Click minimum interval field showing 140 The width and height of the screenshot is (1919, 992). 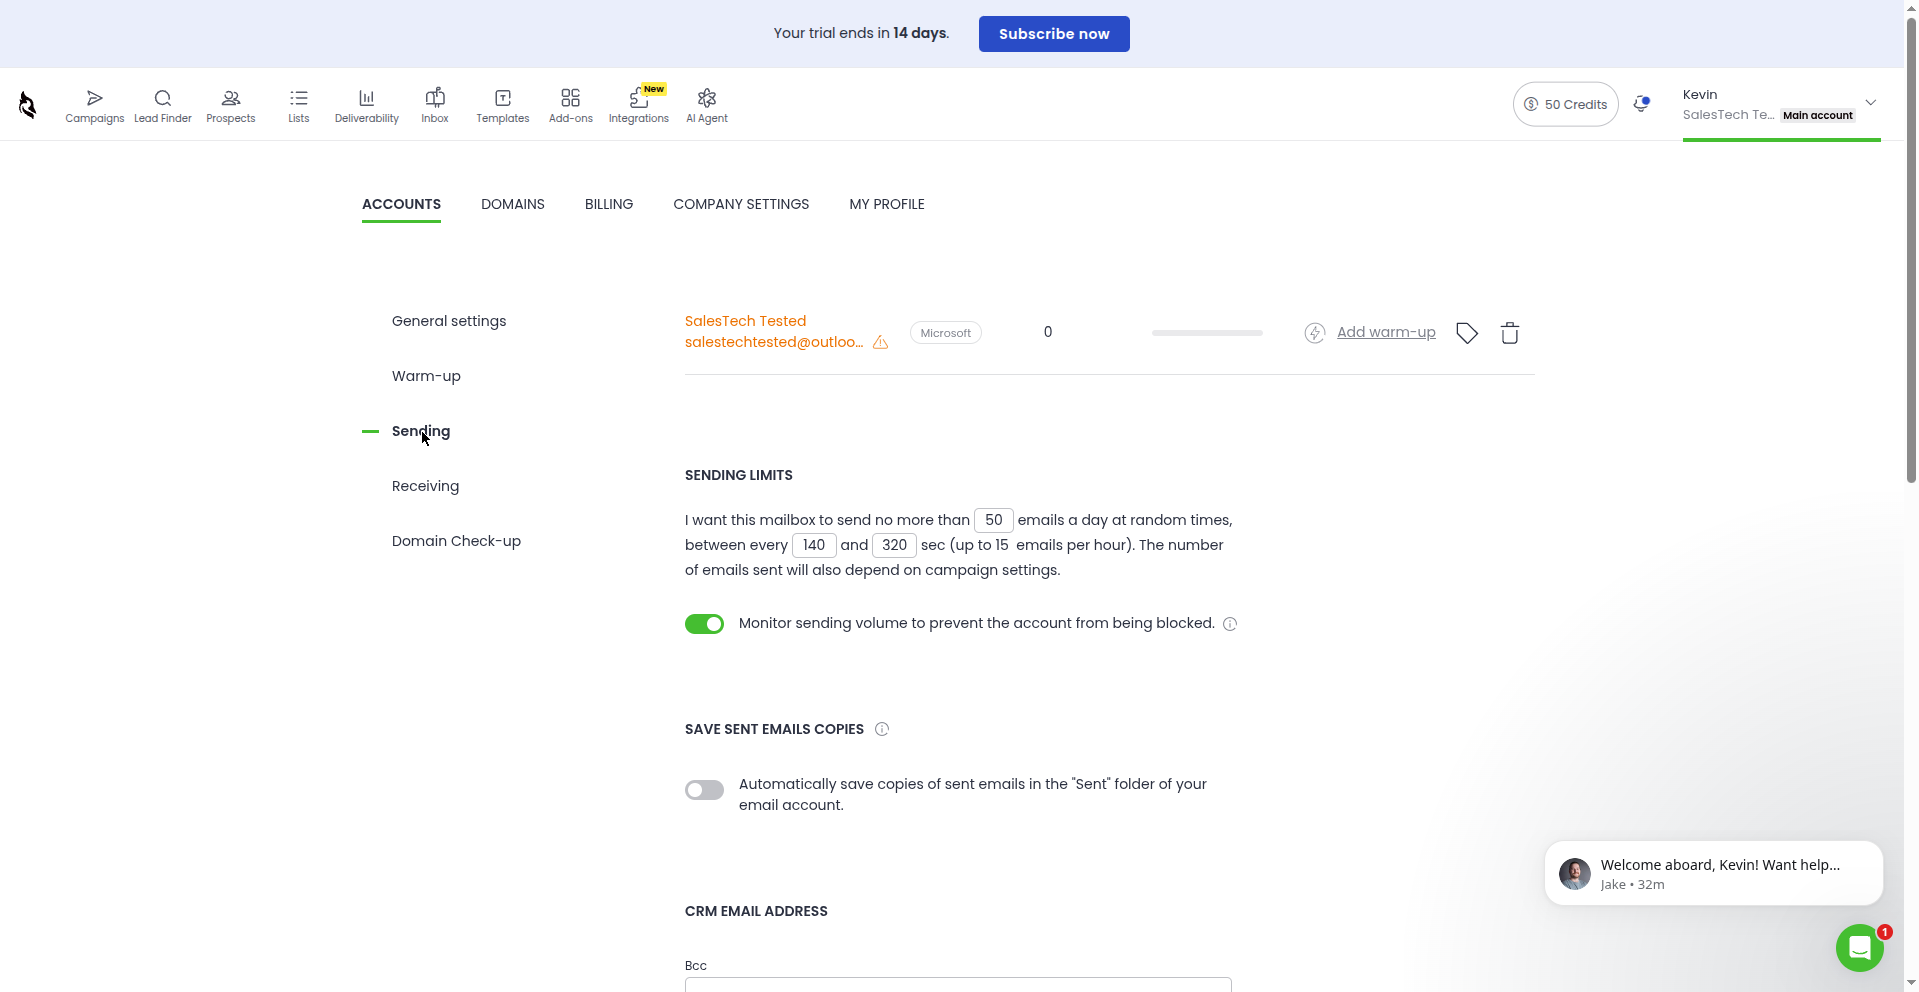tap(814, 545)
